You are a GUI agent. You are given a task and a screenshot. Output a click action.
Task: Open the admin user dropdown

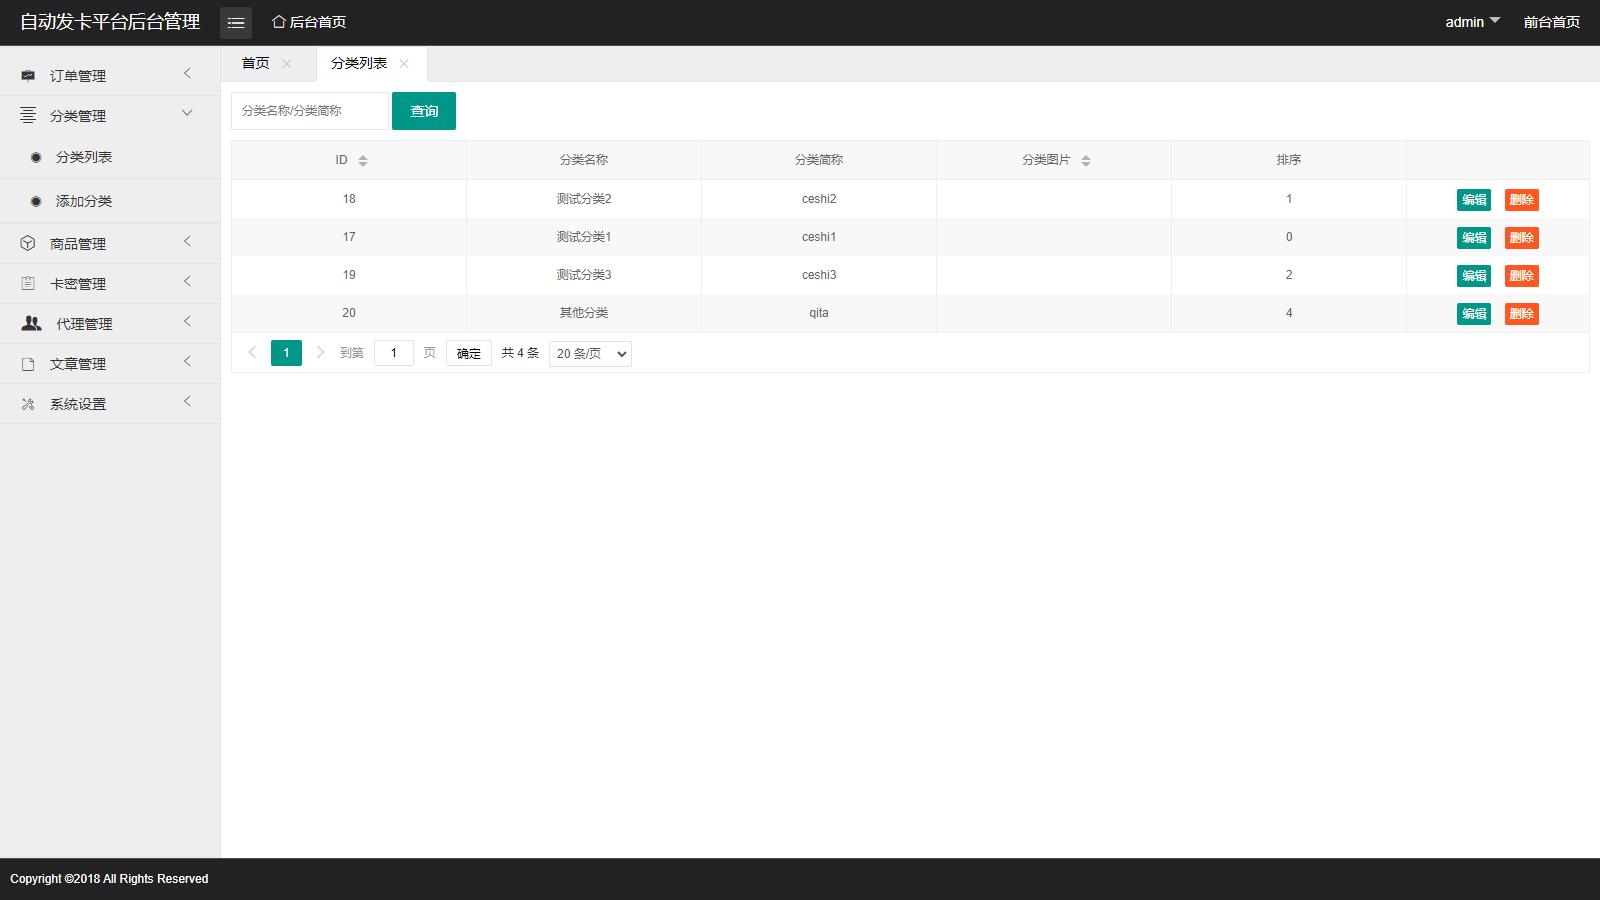point(1472,22)
